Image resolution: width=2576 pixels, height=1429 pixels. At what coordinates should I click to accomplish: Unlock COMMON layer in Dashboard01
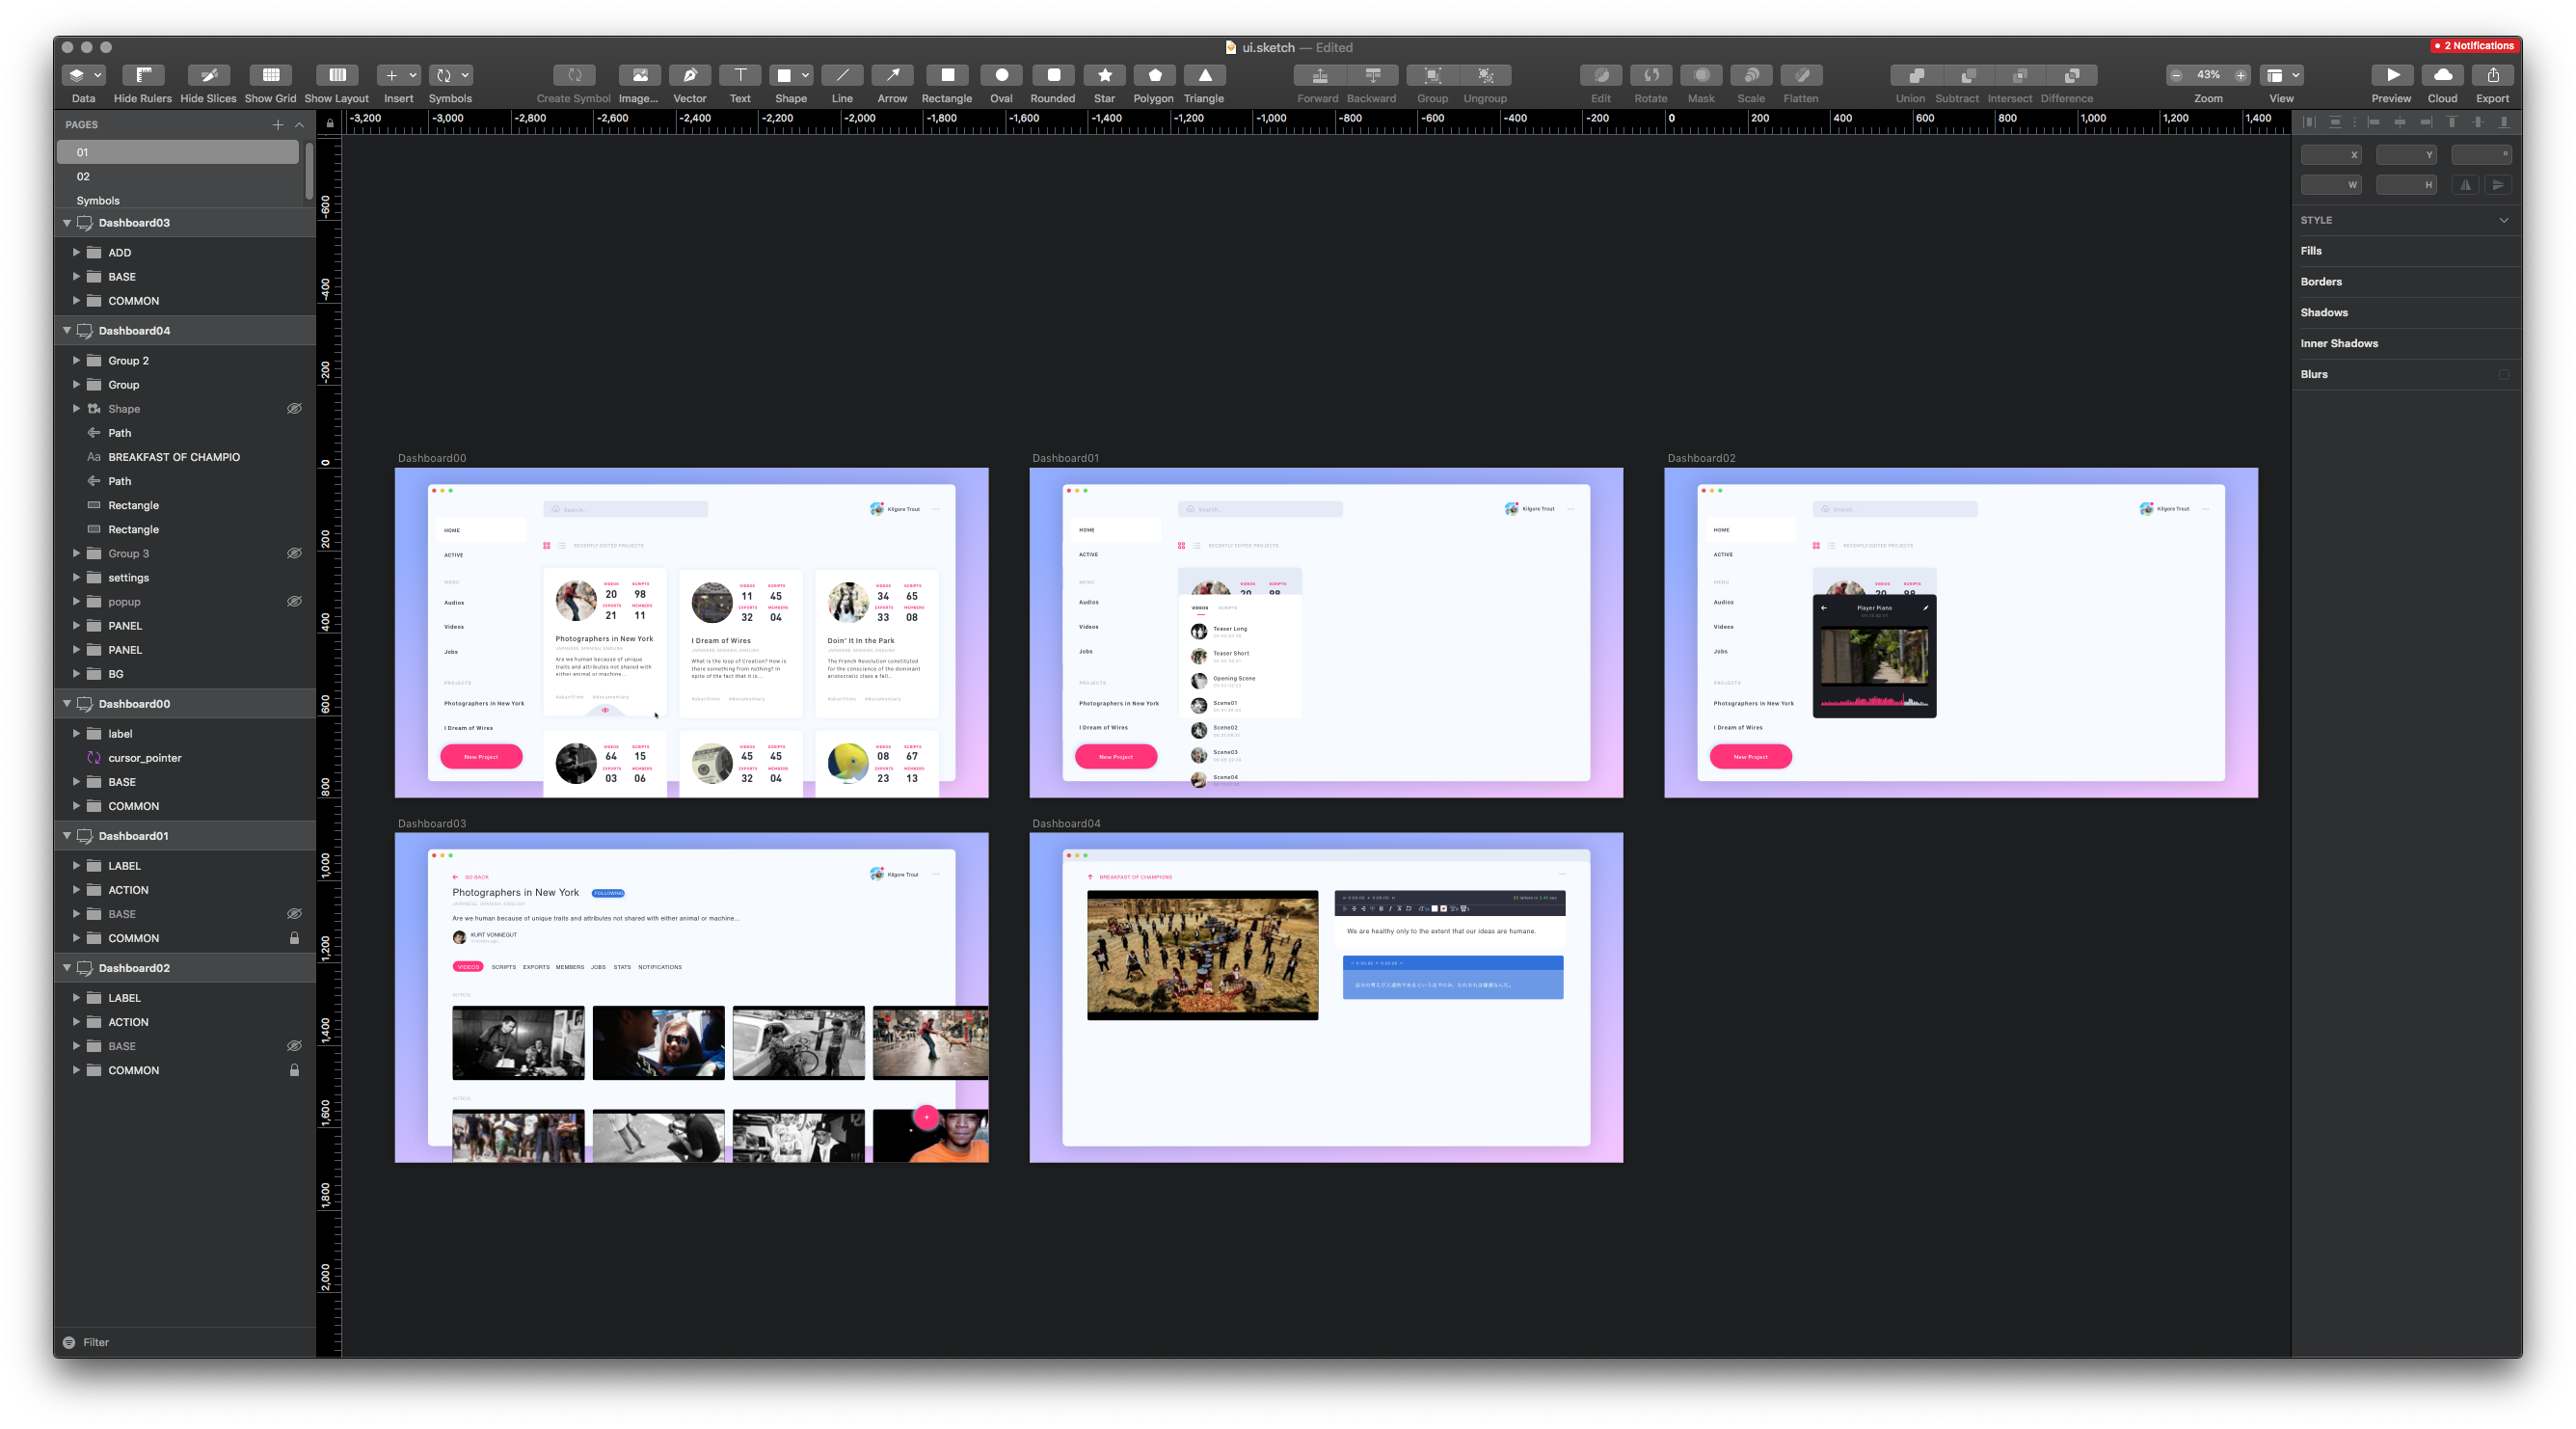click(294, 938)
